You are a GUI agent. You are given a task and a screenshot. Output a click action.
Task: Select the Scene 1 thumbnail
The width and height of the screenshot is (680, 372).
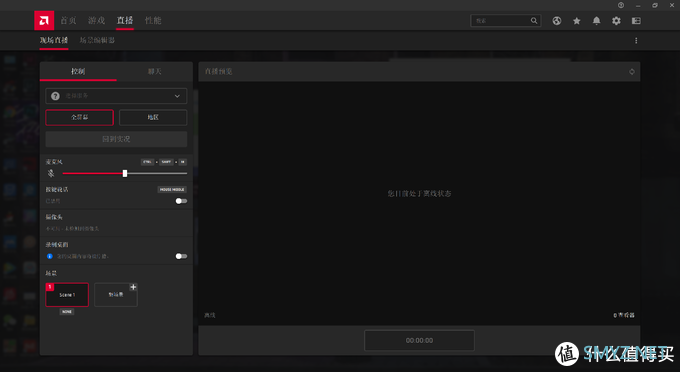pyautogui.click(x=67, y=295)
